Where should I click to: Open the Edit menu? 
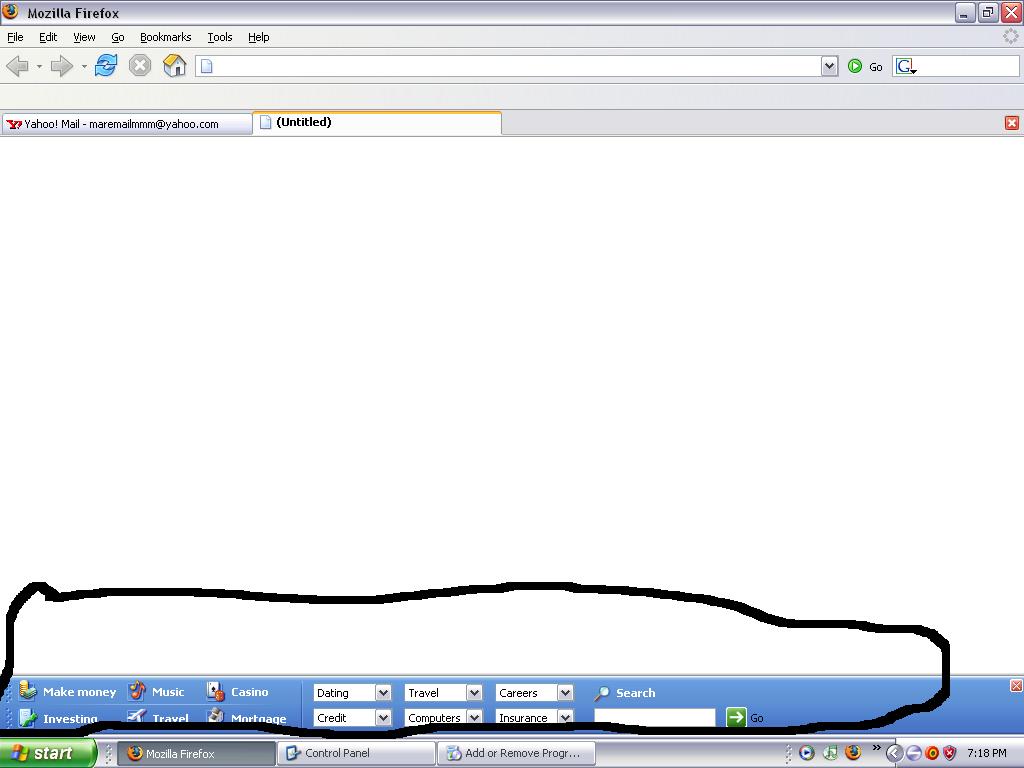[x=48, y=37]
